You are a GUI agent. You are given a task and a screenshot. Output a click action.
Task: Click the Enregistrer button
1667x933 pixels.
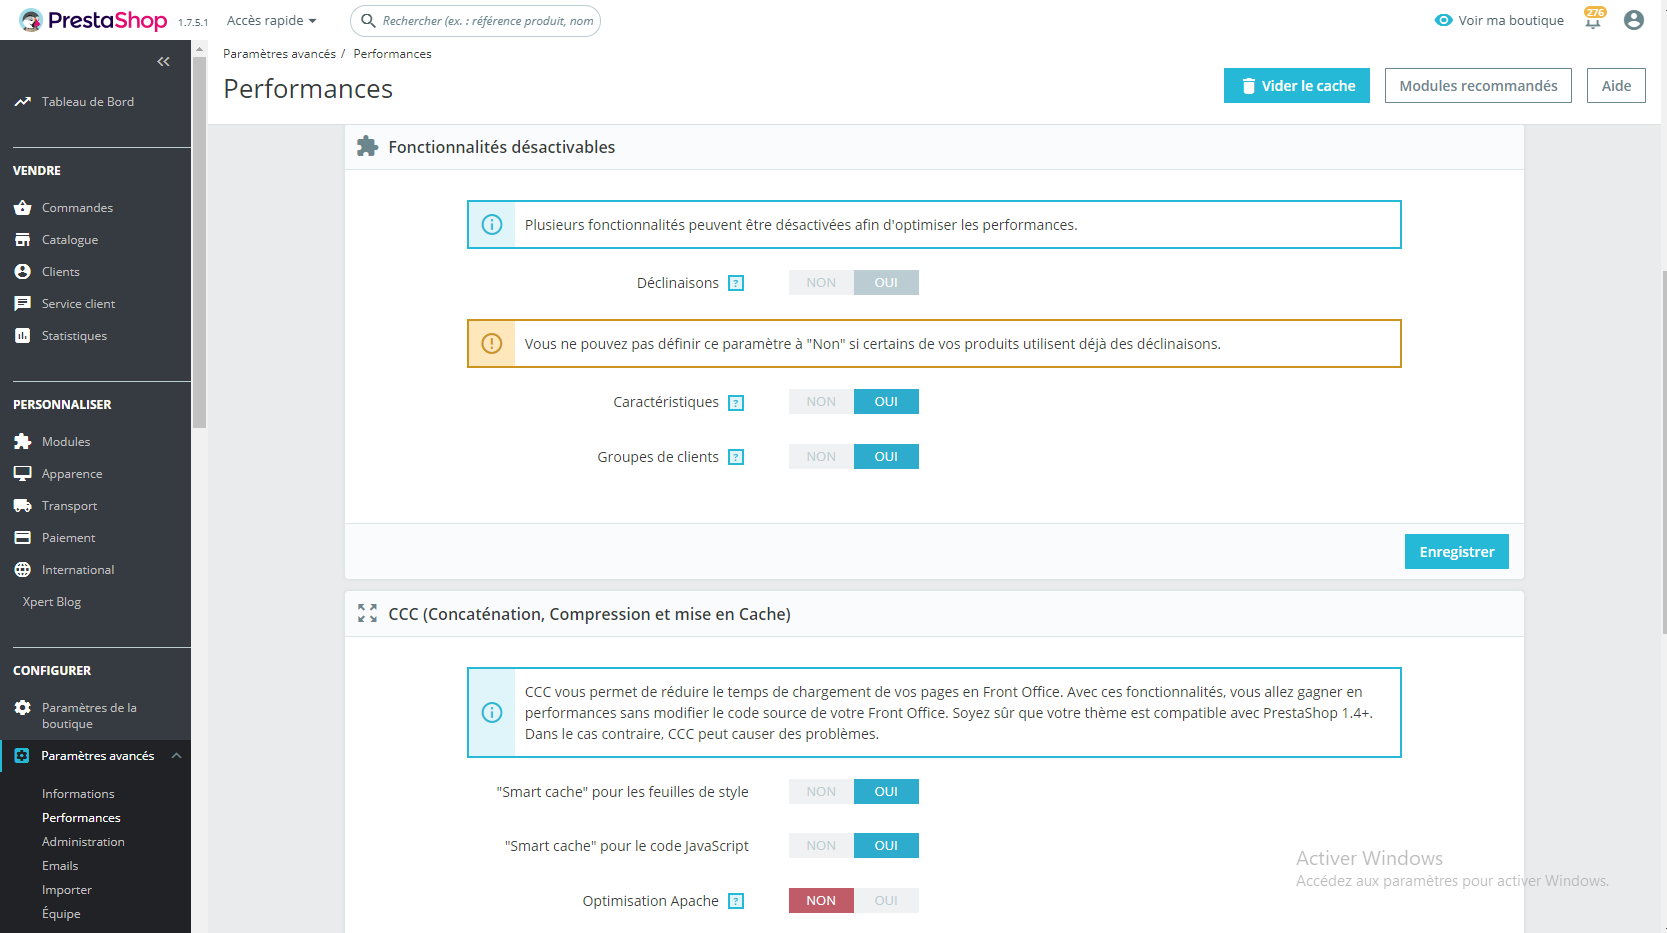pyautogui.click(x=1457, y=552)
